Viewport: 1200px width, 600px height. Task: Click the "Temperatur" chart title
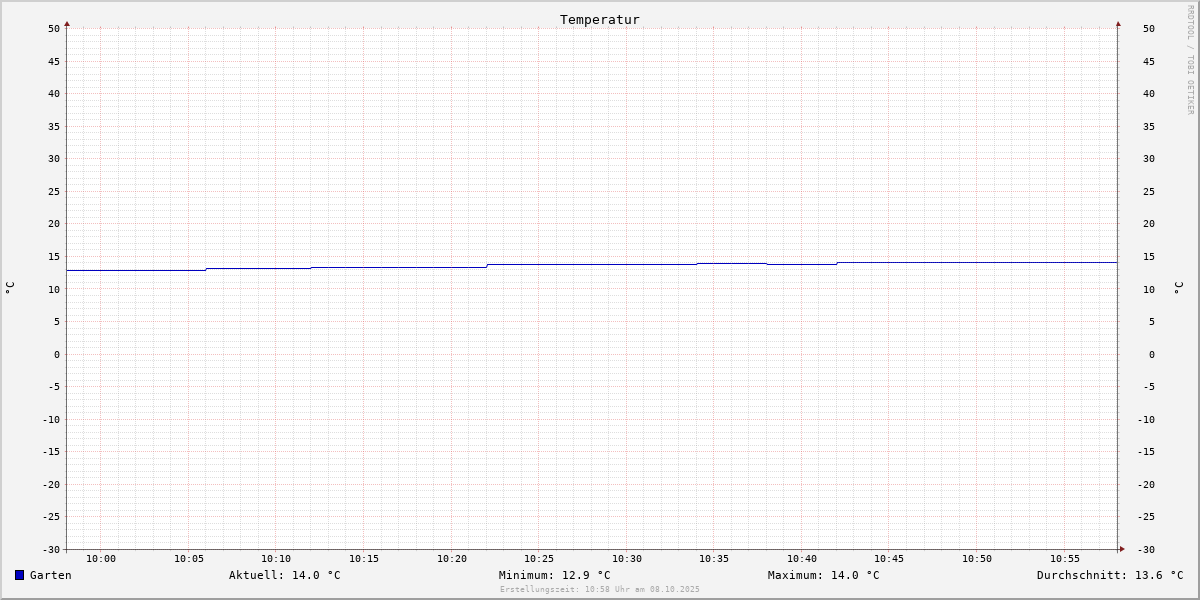click(x=600, y=19)
